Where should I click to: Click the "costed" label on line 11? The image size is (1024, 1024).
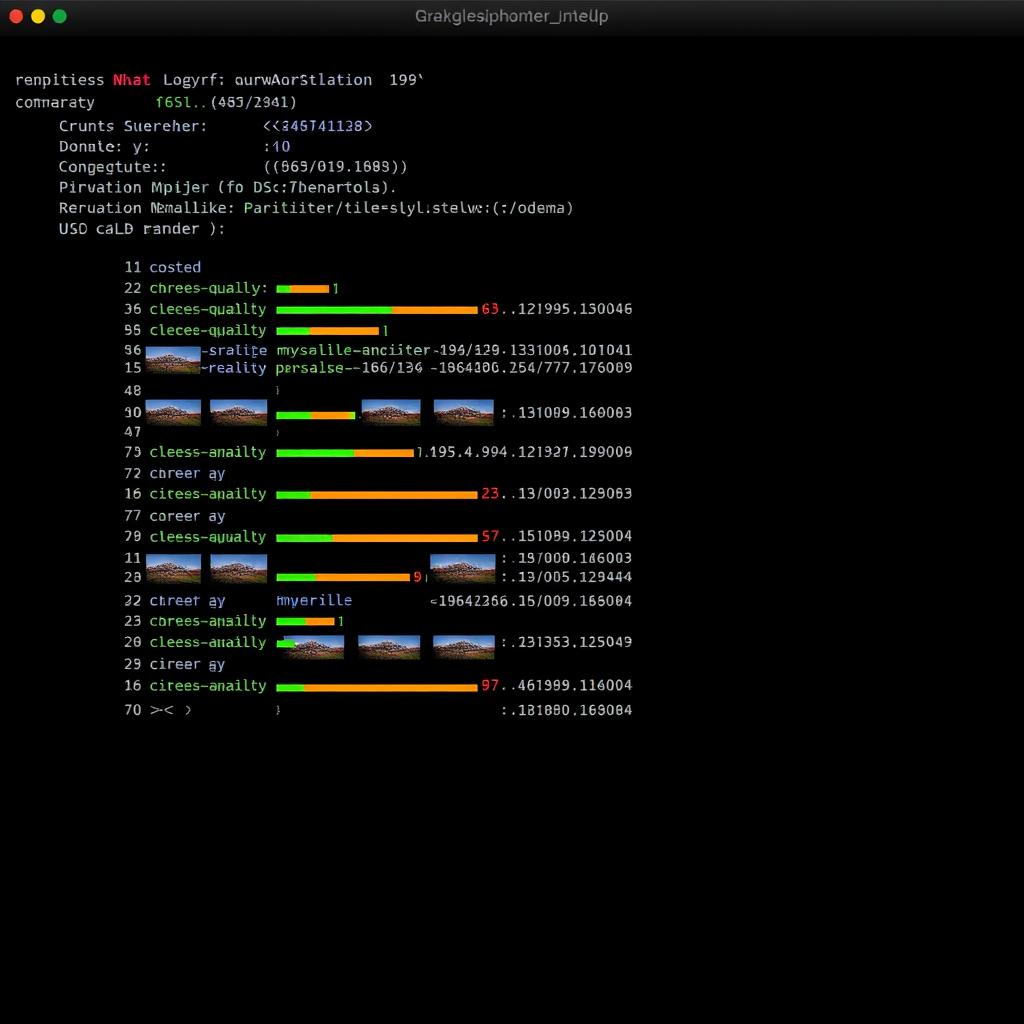(175, 267)
